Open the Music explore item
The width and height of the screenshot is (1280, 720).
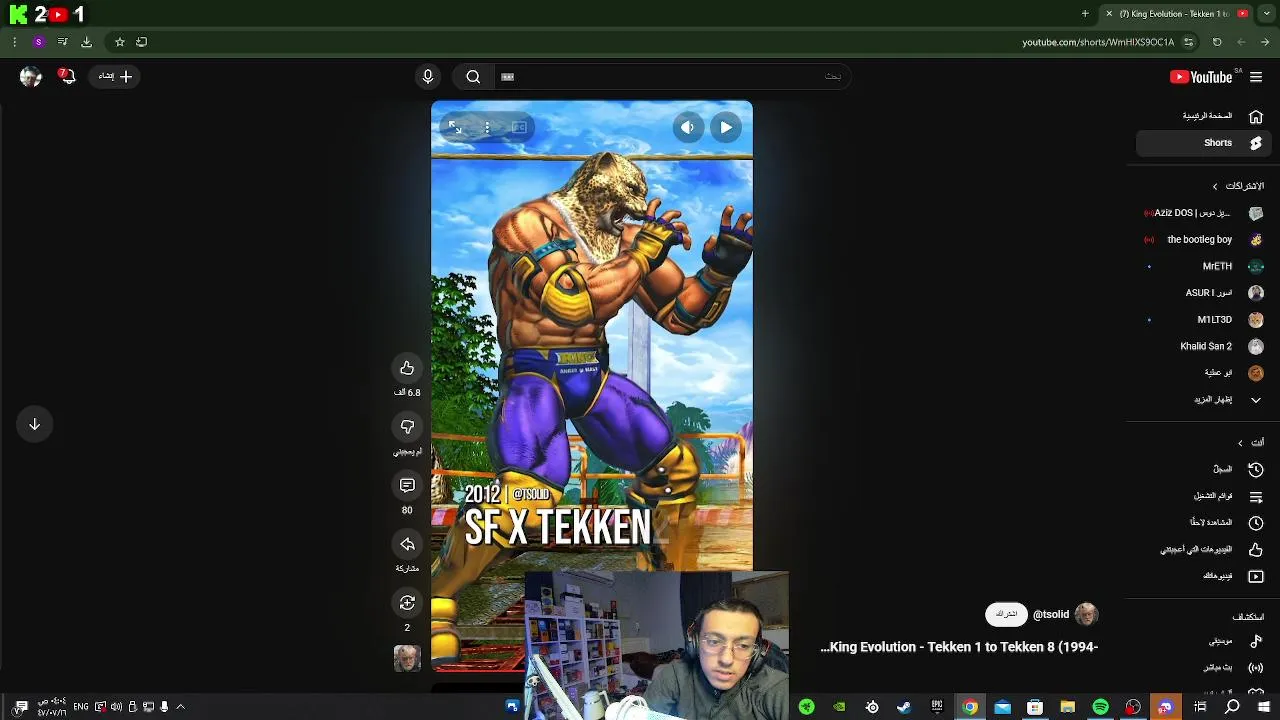click(1204, 641)
